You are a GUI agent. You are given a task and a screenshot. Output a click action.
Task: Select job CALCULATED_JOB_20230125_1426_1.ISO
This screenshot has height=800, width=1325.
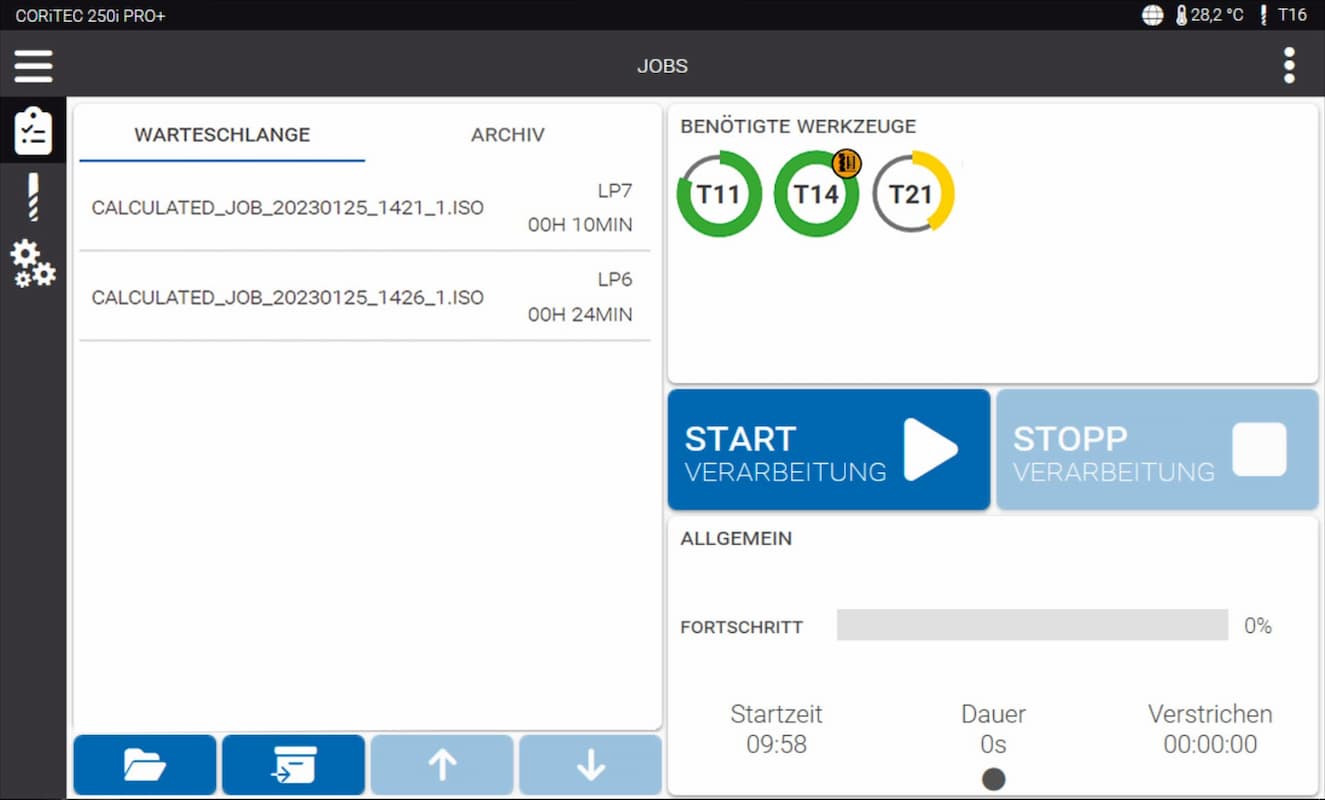point(365,297)
